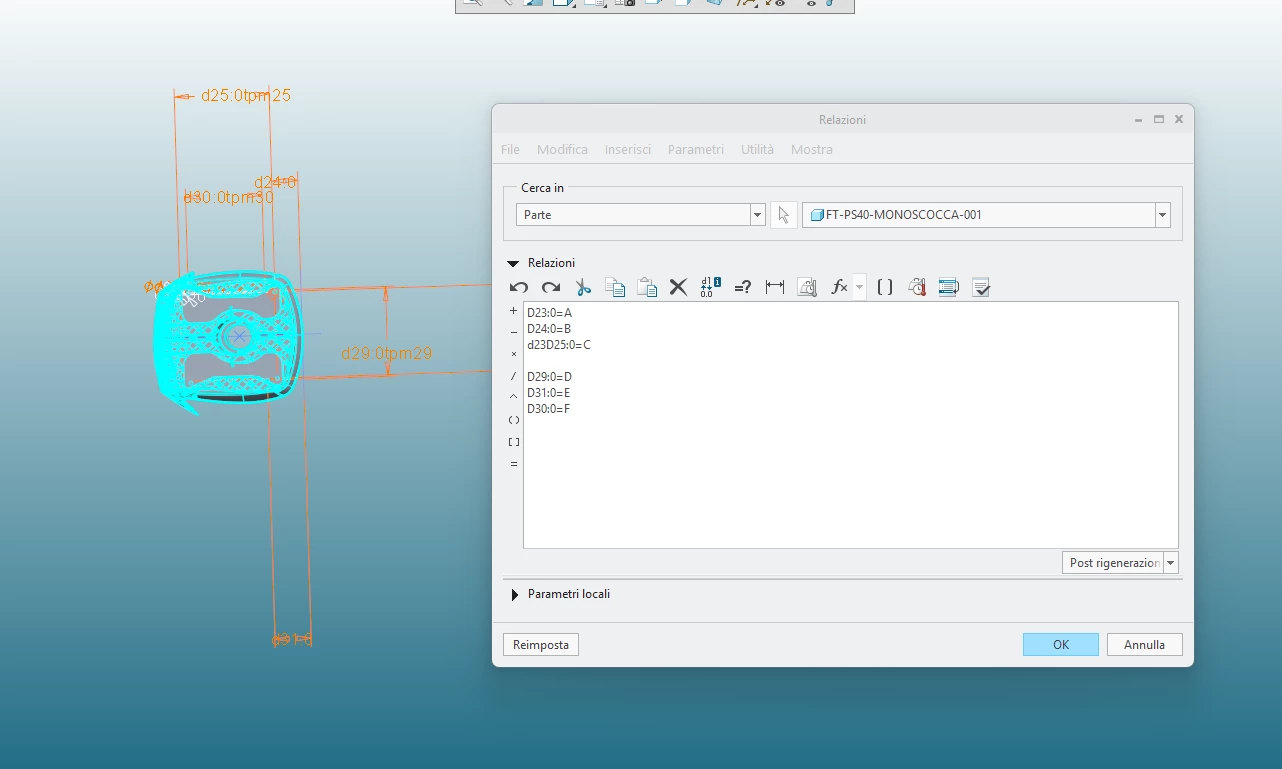The image size is (1282, 769).
Task: Click the Annulla button
Action: coord(1144,645)
